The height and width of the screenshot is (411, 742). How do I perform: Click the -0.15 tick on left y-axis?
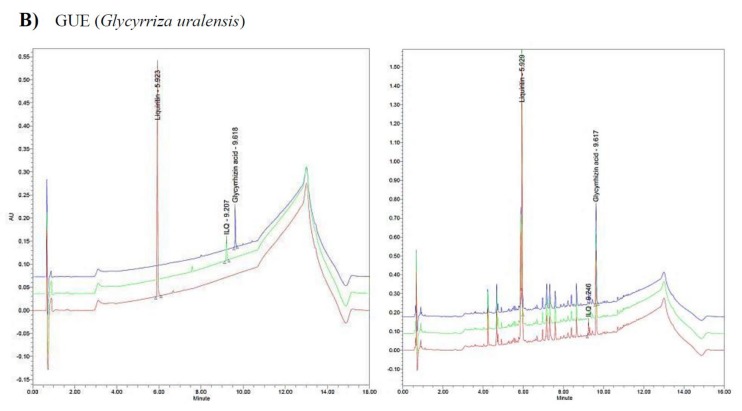(23, 380)
